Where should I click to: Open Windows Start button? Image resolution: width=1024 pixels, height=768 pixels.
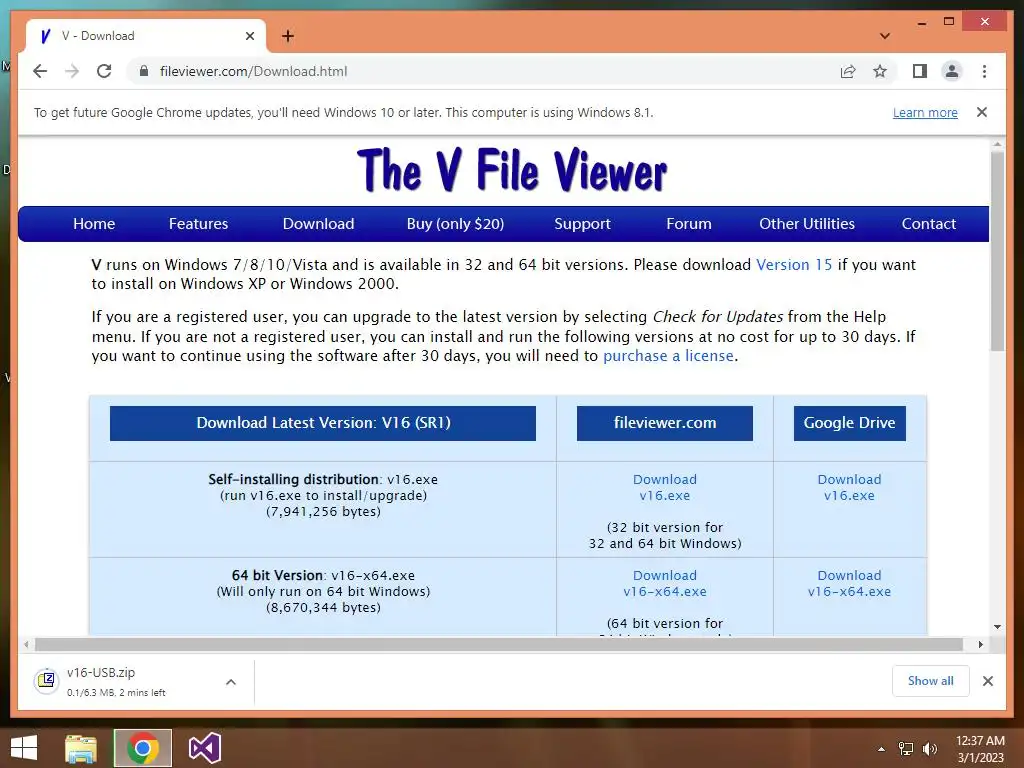point(24,748)
